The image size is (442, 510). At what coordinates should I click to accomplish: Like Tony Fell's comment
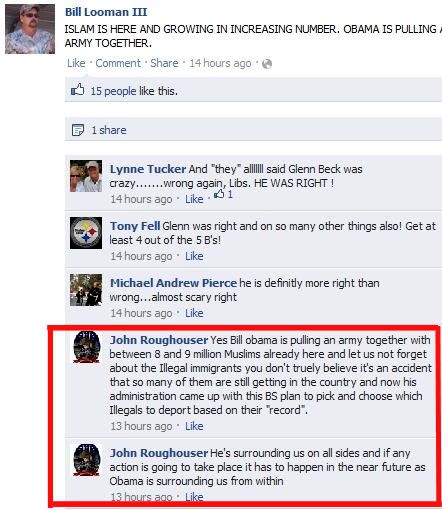coord(194,256)
